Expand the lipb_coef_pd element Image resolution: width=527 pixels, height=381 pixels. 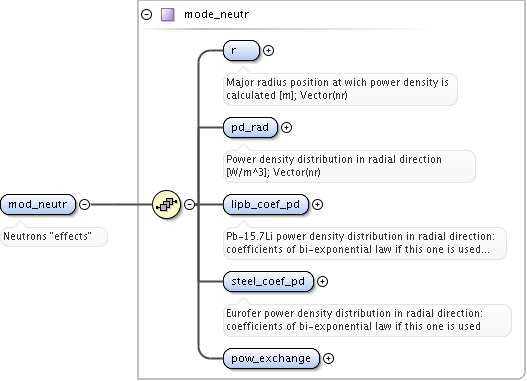[317, 204]
